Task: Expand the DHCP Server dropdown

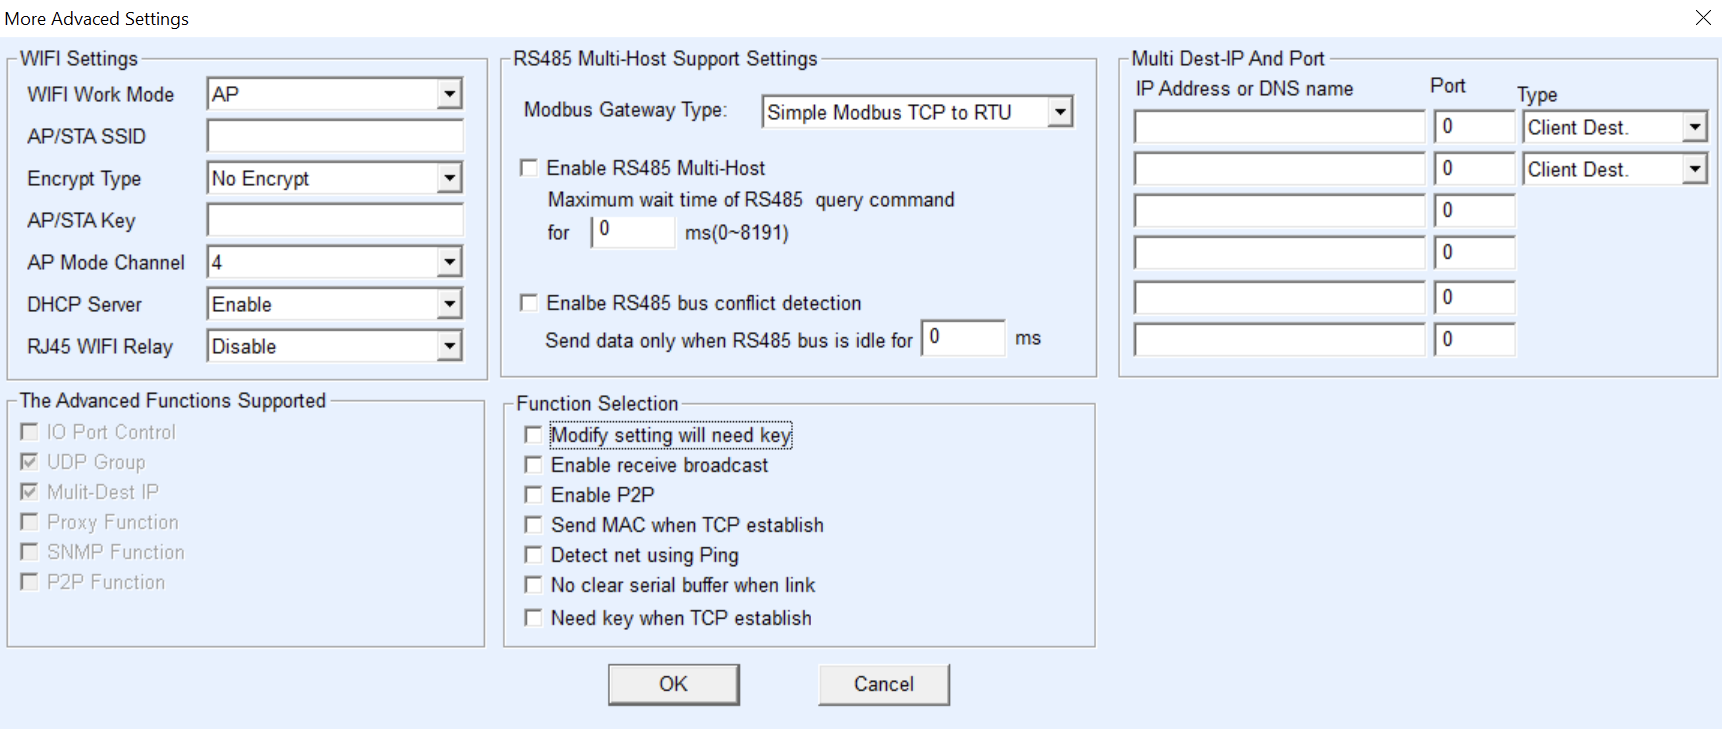Action: click(x=450, y=304)
